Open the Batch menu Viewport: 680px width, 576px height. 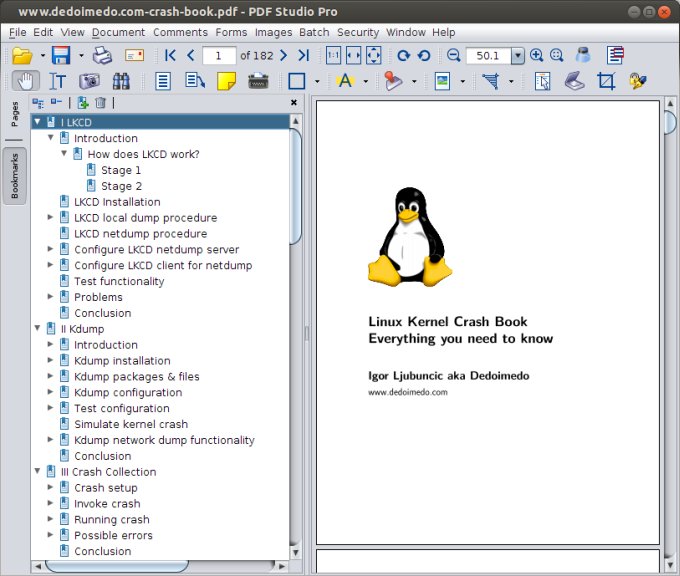pos(314,33)
